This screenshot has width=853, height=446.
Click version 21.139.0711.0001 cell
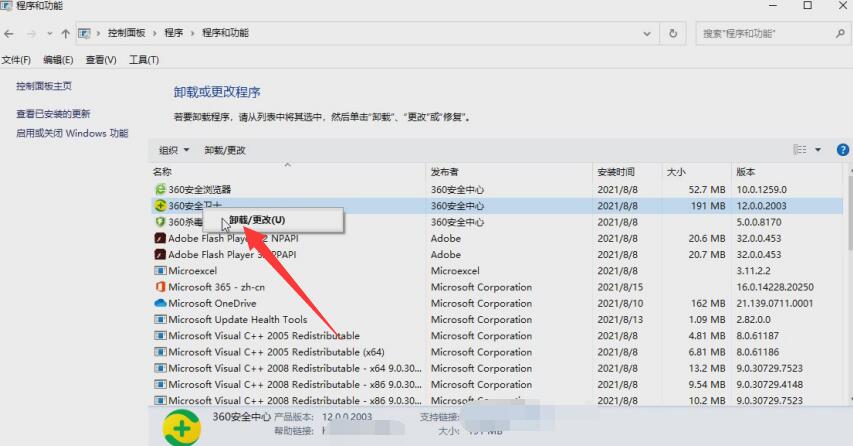click(x=775, y=303)
